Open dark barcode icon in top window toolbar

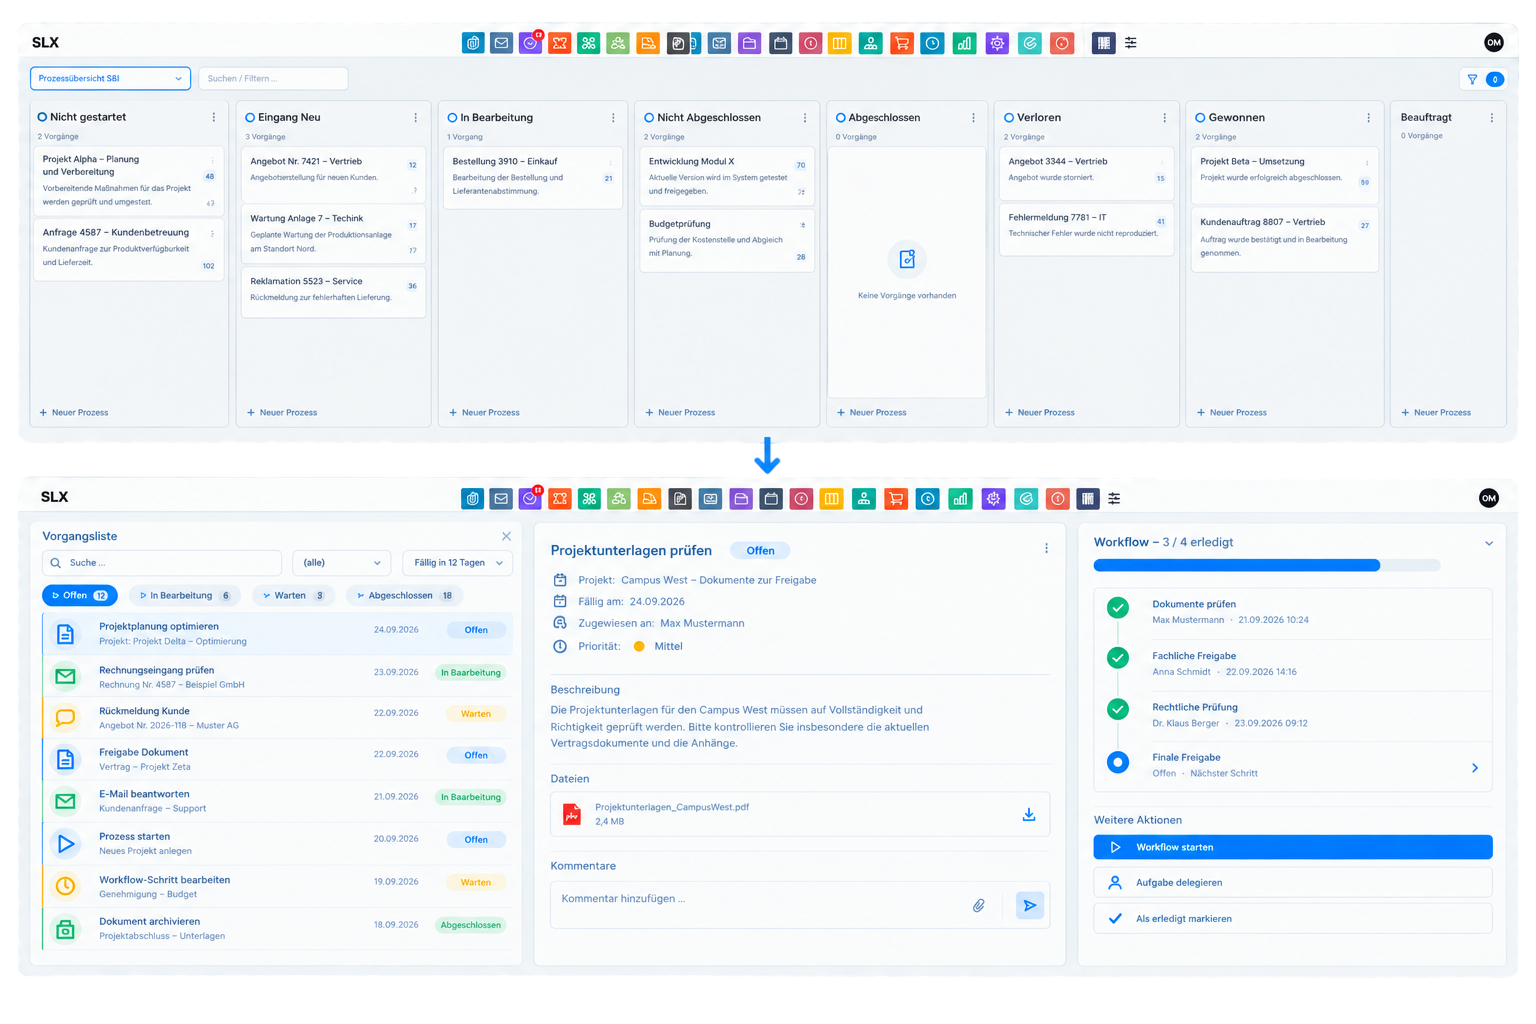(x=1103, y=43)
